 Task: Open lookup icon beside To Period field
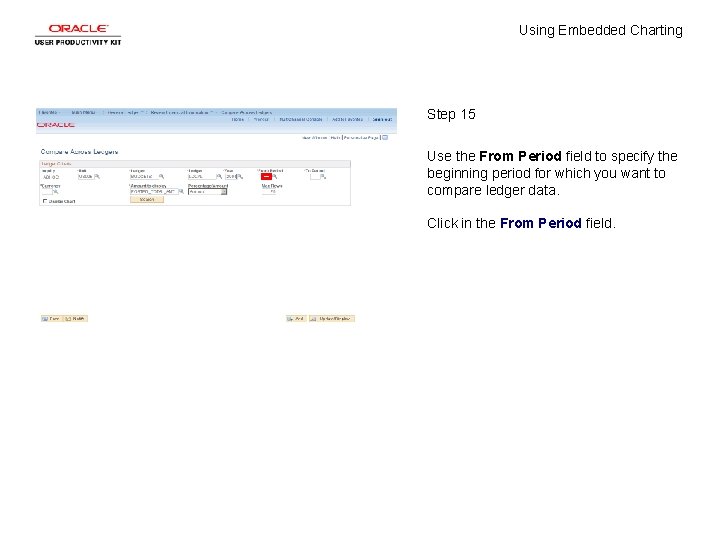[323, 177]
